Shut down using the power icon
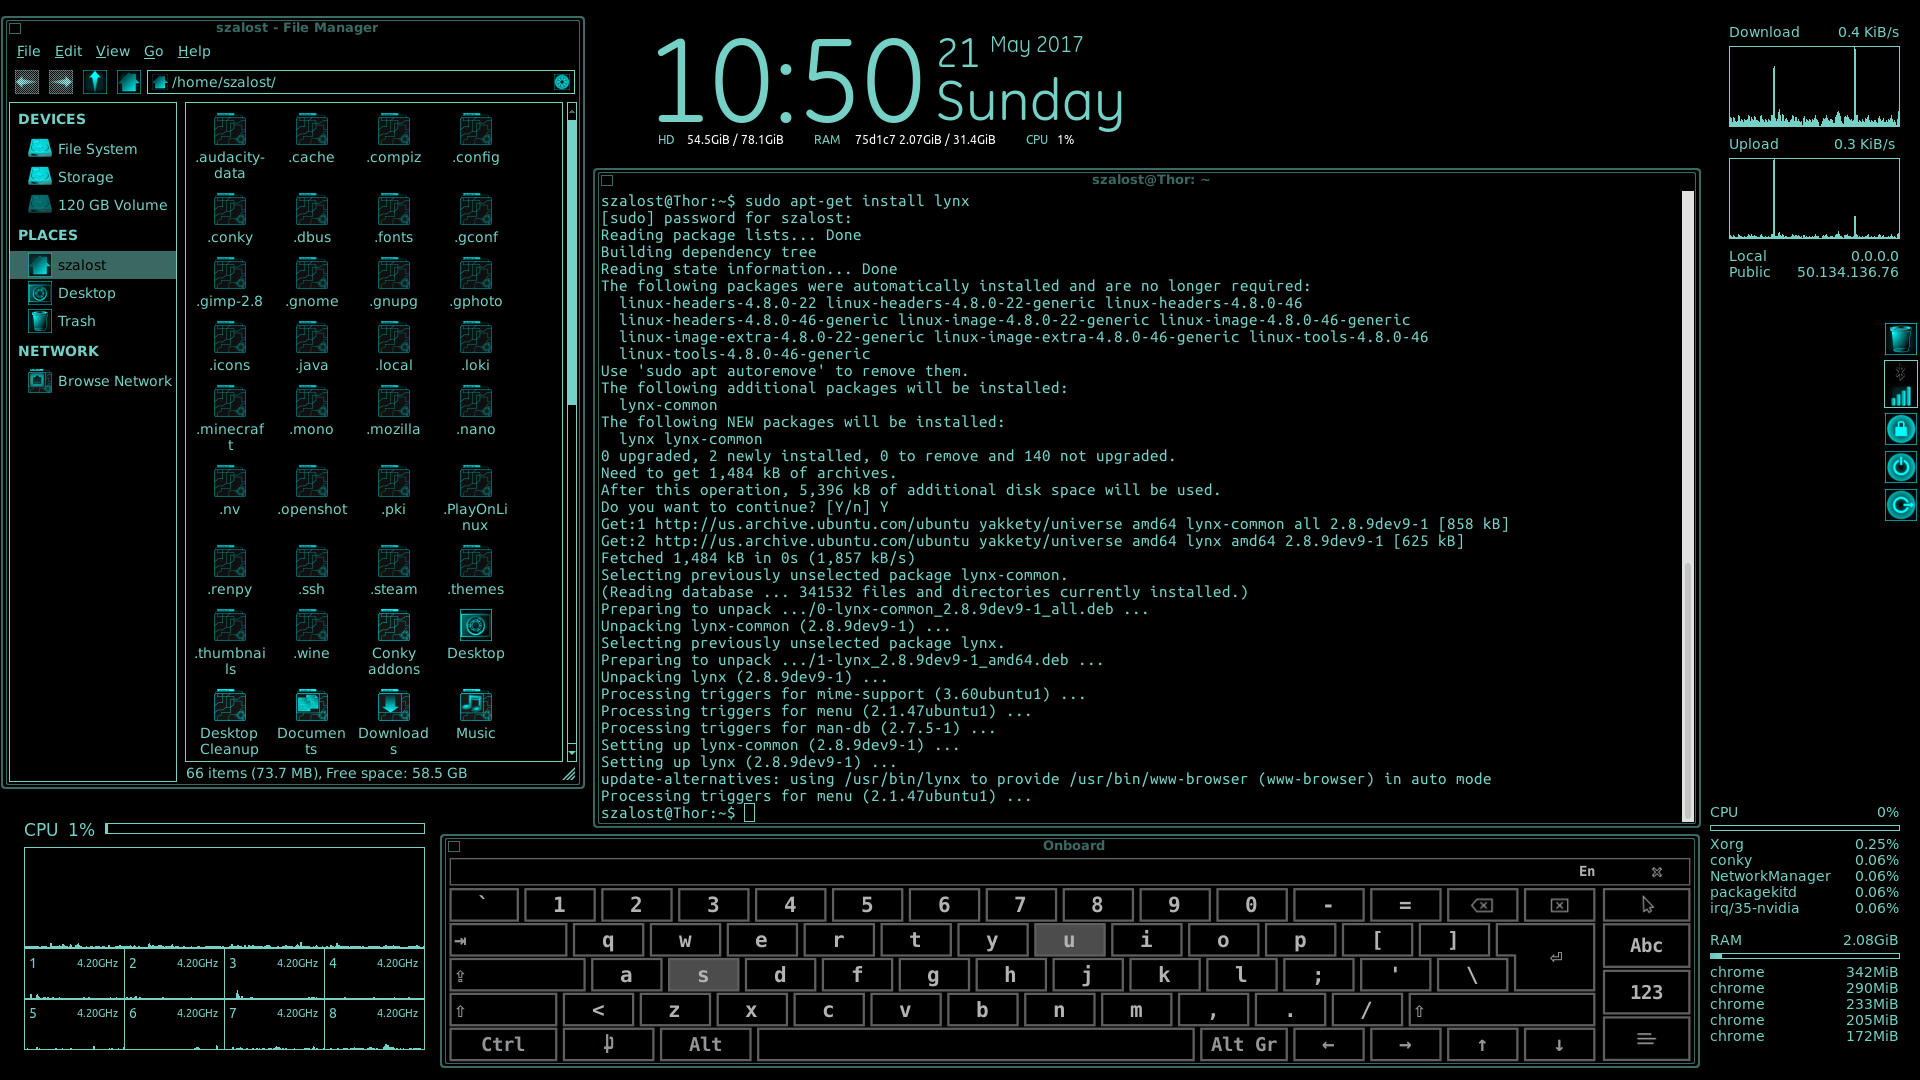 tap(1901, 467)
